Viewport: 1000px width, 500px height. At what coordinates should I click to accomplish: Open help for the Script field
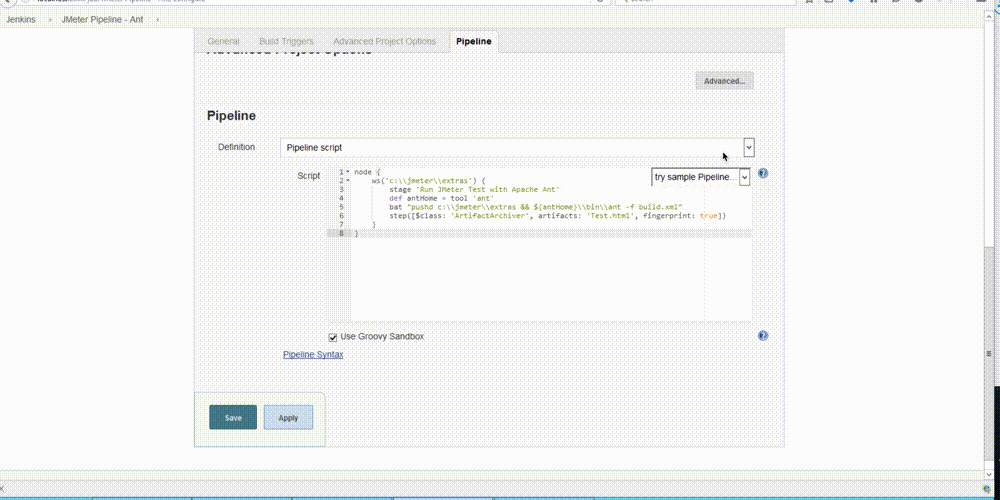pos(763,173)
